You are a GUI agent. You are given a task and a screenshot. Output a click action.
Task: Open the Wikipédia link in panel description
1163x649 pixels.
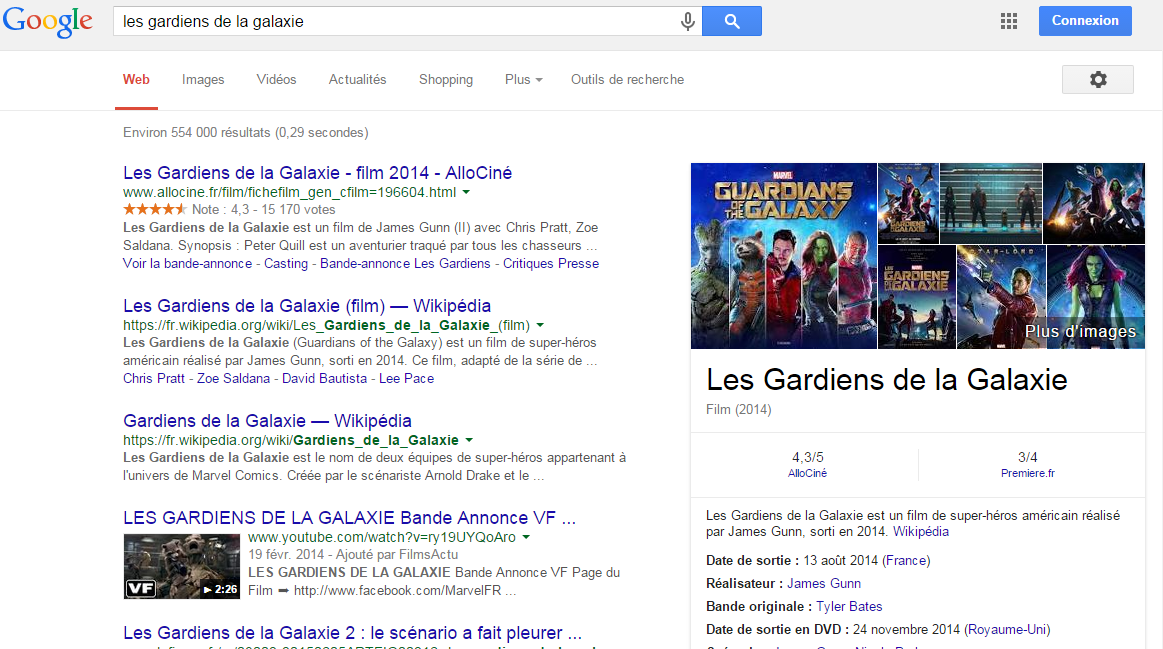coord(920,532)
